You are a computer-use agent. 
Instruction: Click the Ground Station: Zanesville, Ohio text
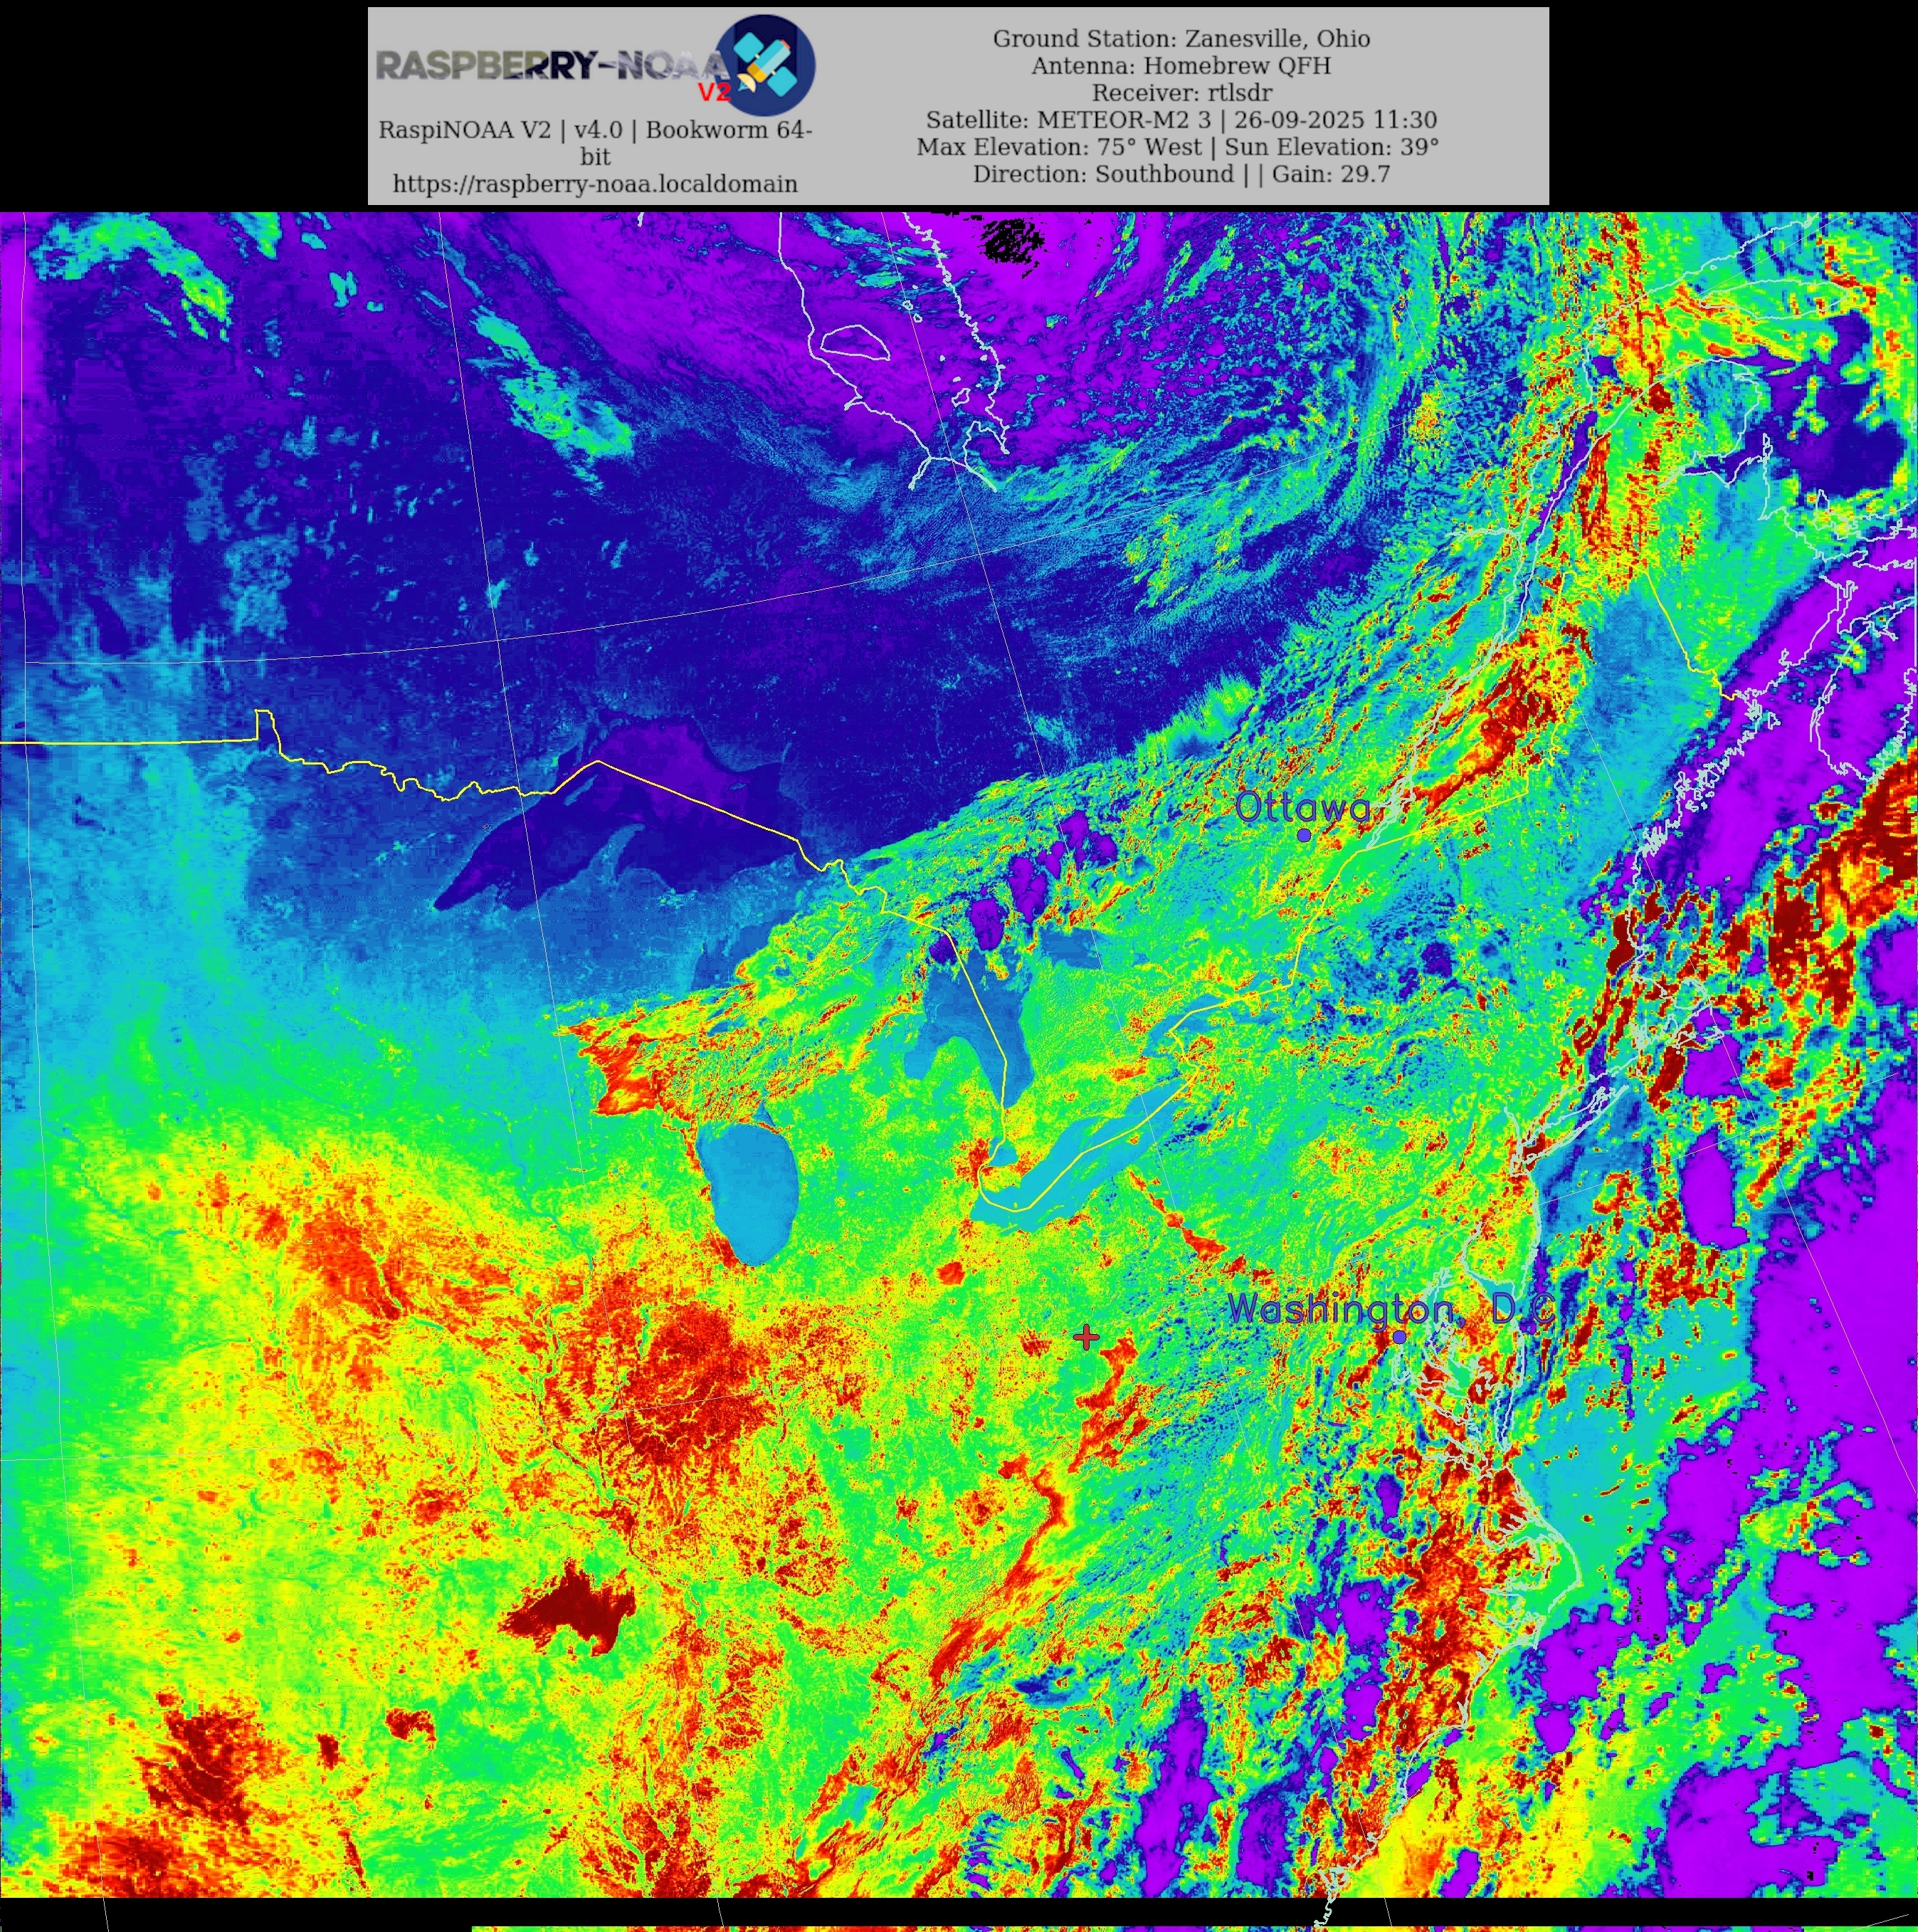(x=1180, y=39)
